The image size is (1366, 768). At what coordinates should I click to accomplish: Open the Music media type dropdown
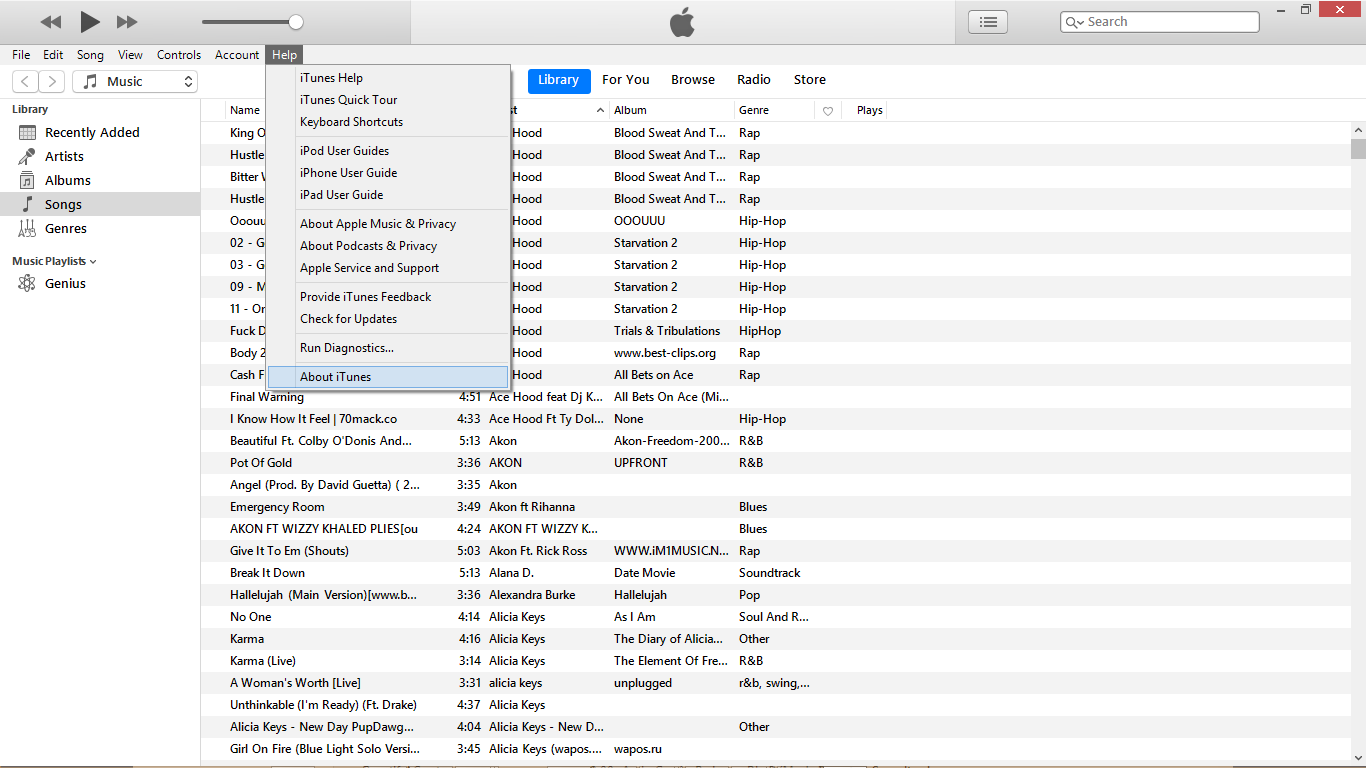tap(135, 82)
